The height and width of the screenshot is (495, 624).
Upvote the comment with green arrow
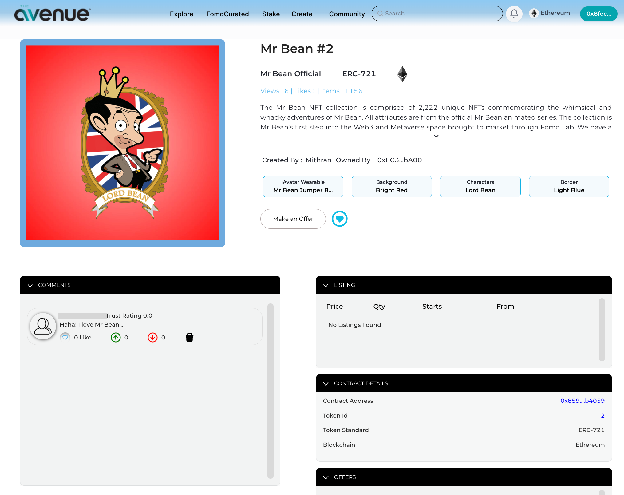[116, 338]
